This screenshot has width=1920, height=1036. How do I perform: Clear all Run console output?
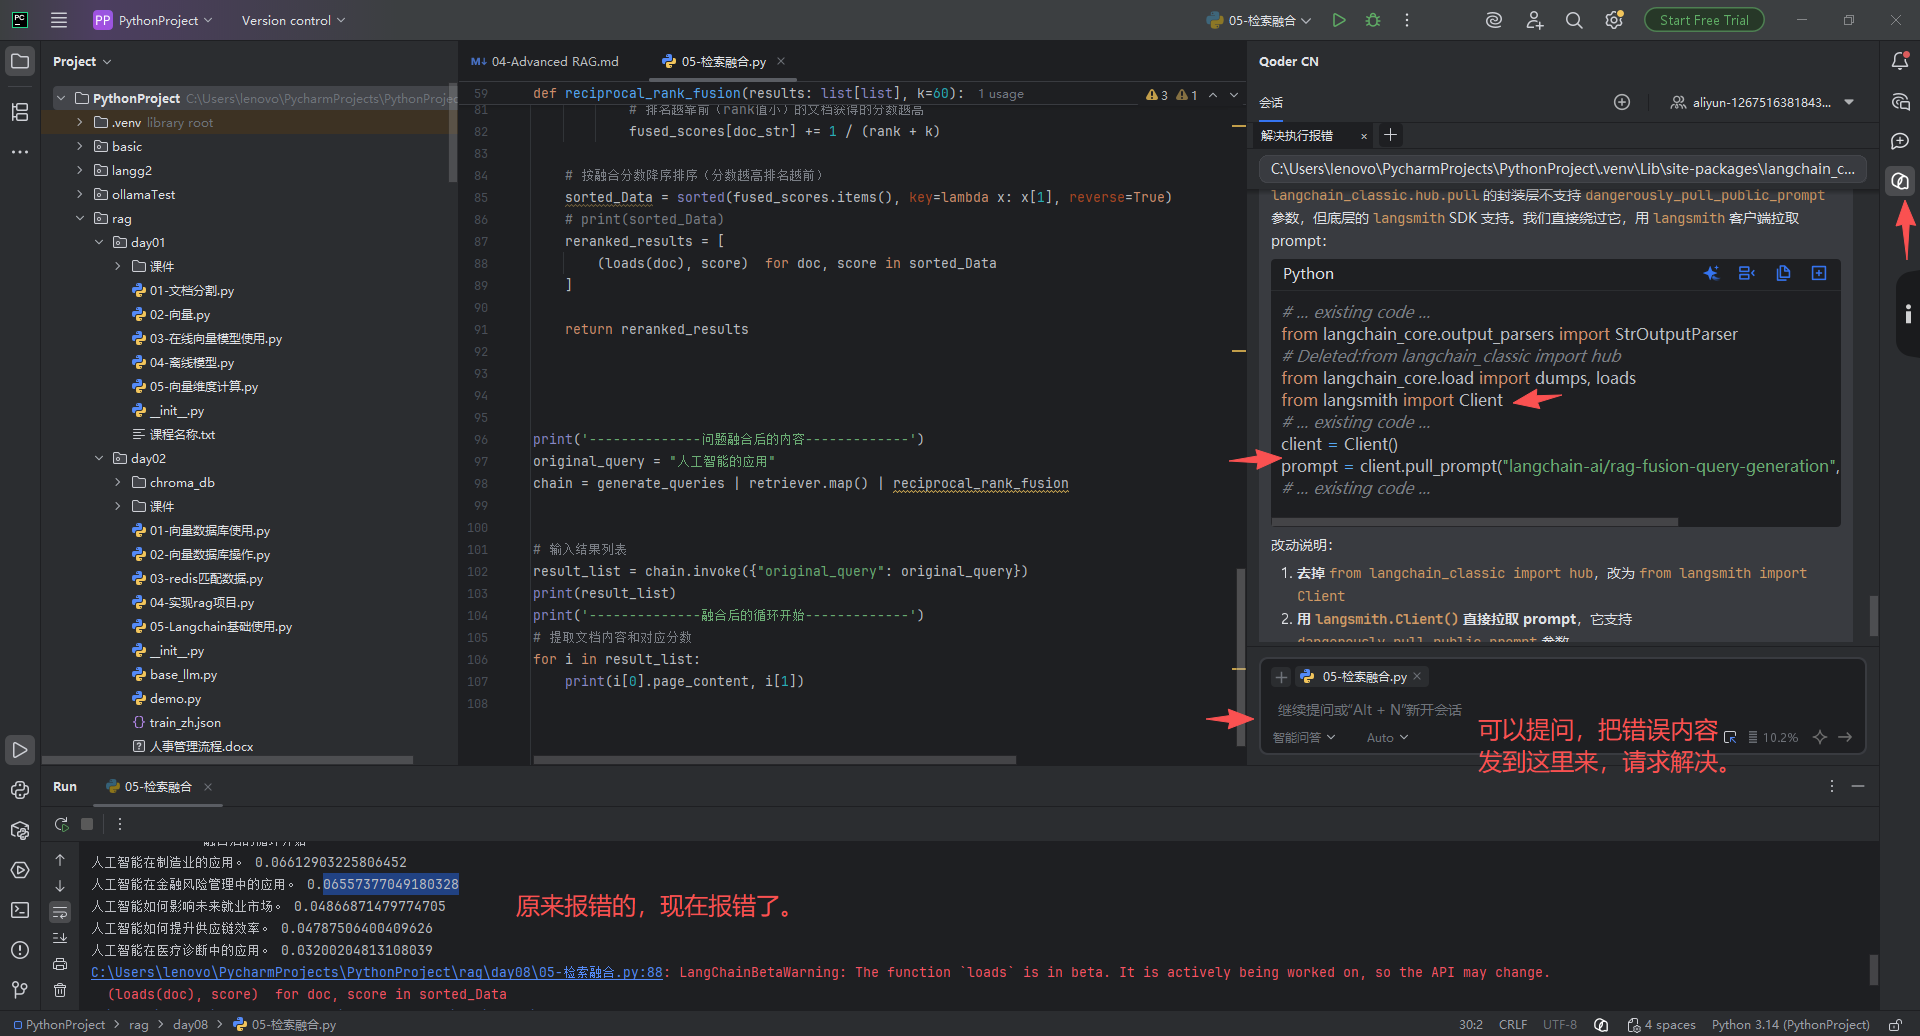coord(60,990)
